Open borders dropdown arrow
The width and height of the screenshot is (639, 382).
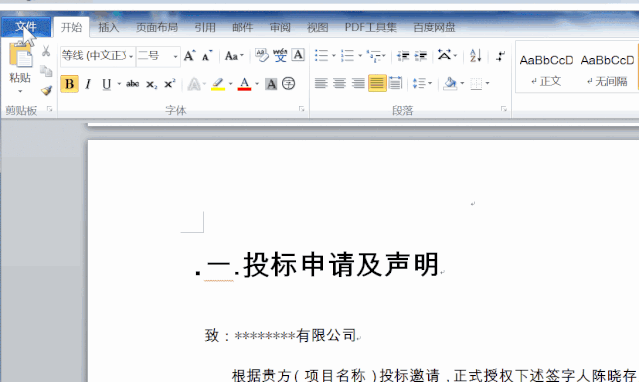click(487, 84)
